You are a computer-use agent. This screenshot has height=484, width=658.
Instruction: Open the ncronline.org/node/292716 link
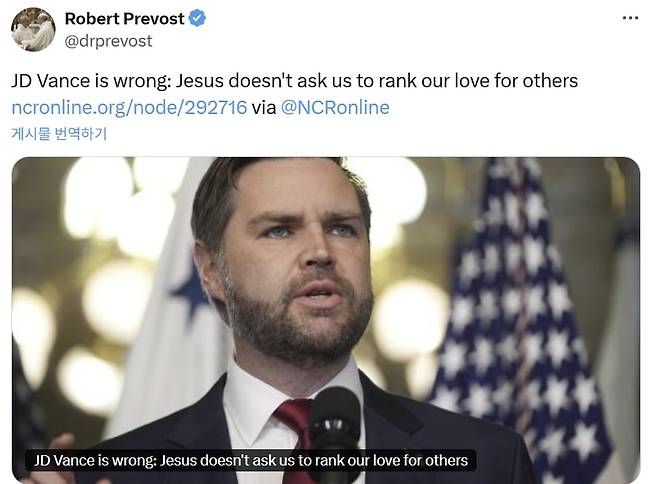[129, 107]
